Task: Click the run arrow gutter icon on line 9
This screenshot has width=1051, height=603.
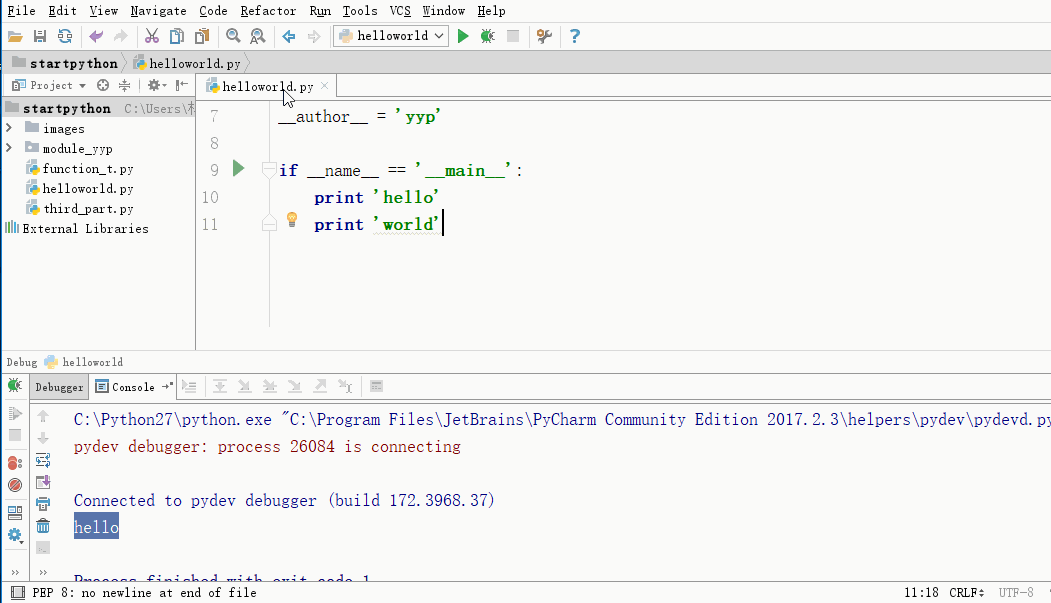Action: tap(238, 169)
